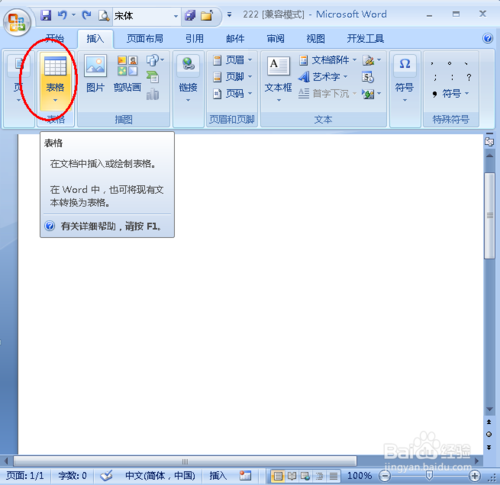Click the spelling check icon in status bar
Screen dimensions: 500x485
coord(107,475)
